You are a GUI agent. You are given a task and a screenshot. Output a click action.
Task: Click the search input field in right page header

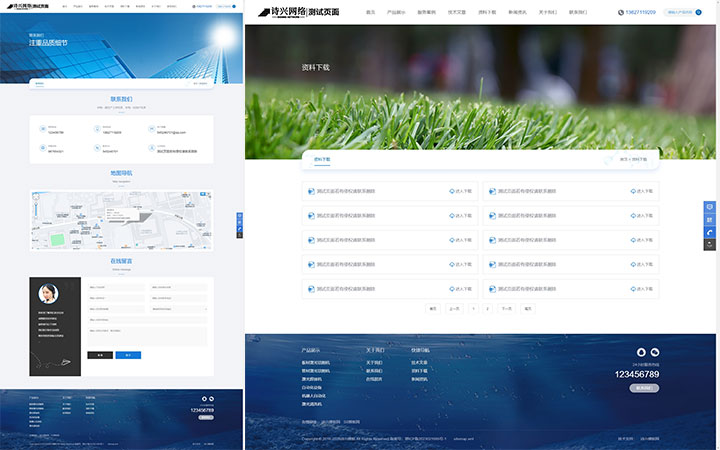(680, 12)
